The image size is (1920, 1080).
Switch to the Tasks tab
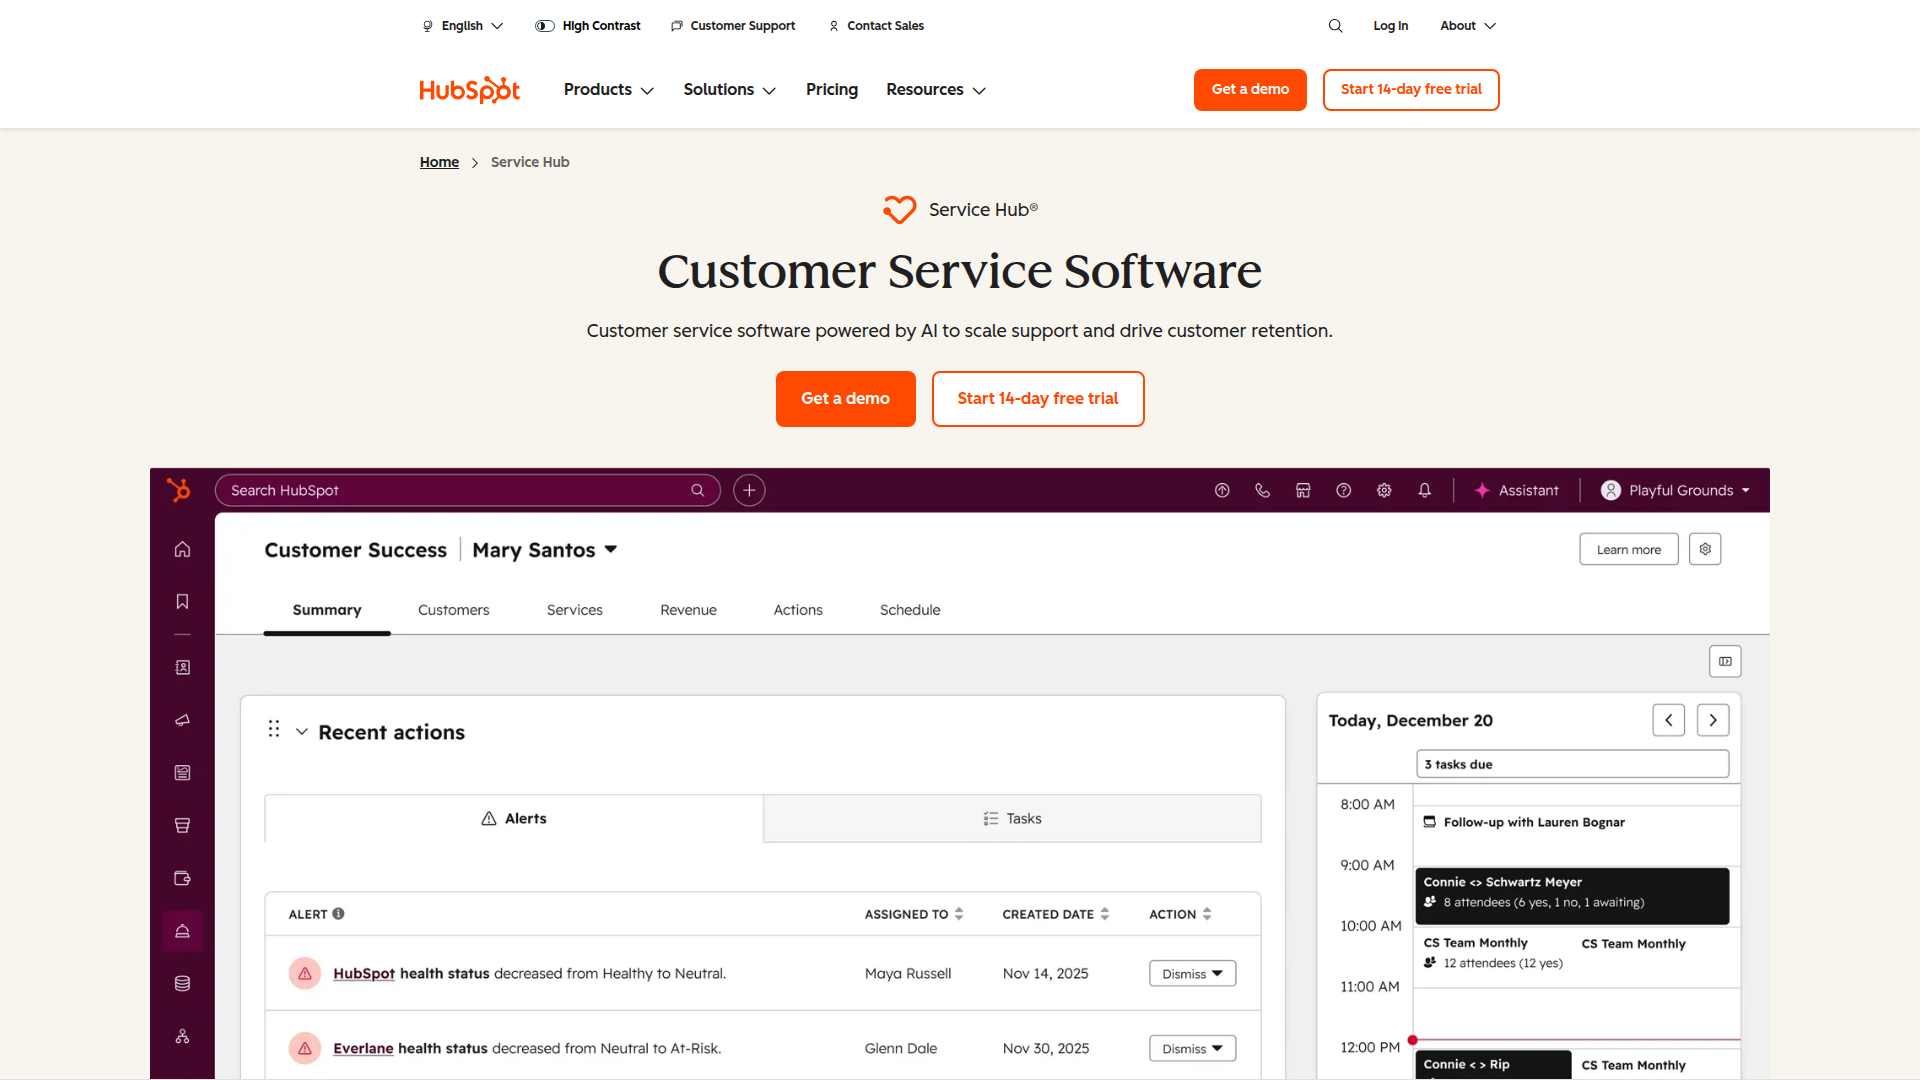[x=1011, y=818]
